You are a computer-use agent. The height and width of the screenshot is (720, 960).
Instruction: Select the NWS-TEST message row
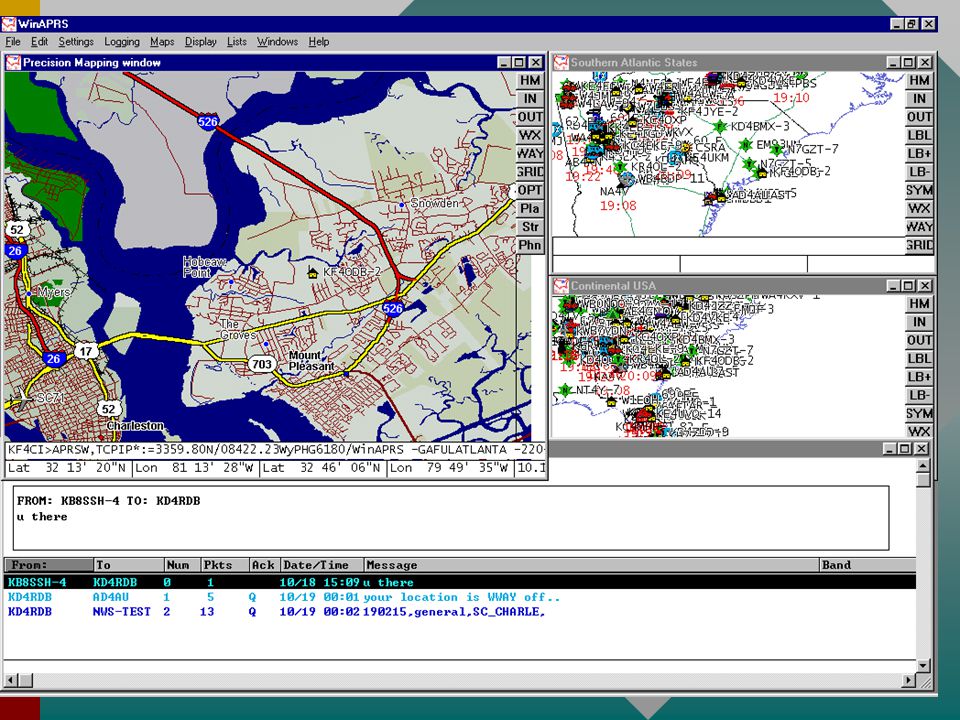[x=460, y=612]
